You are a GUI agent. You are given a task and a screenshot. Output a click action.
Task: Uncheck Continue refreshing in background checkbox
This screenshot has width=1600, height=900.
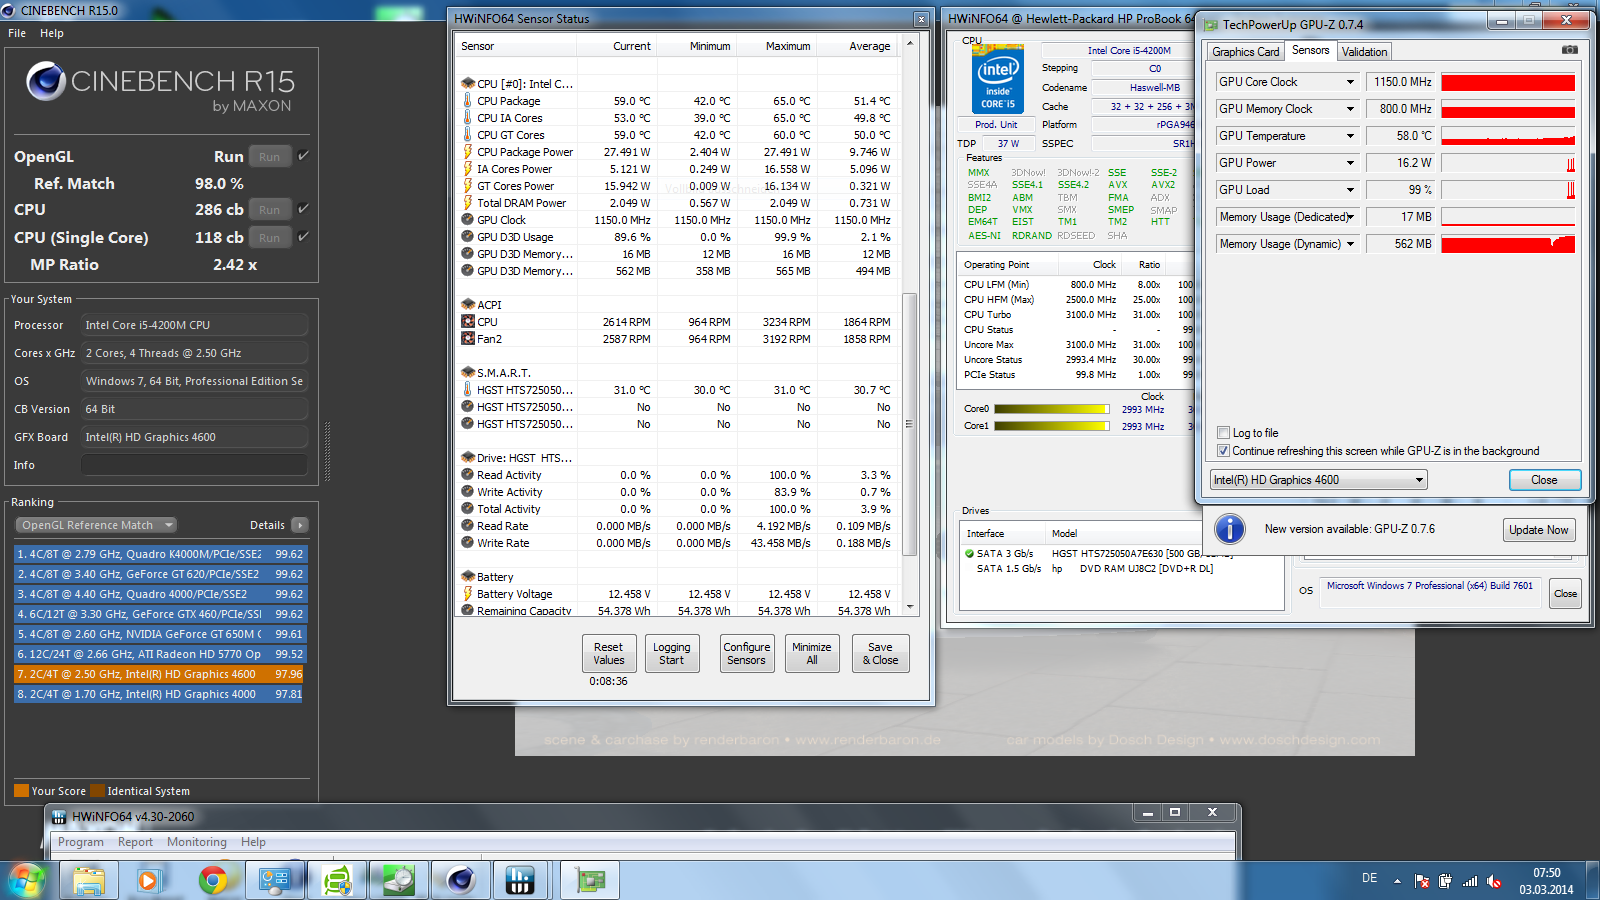(x=1223, y=451)
